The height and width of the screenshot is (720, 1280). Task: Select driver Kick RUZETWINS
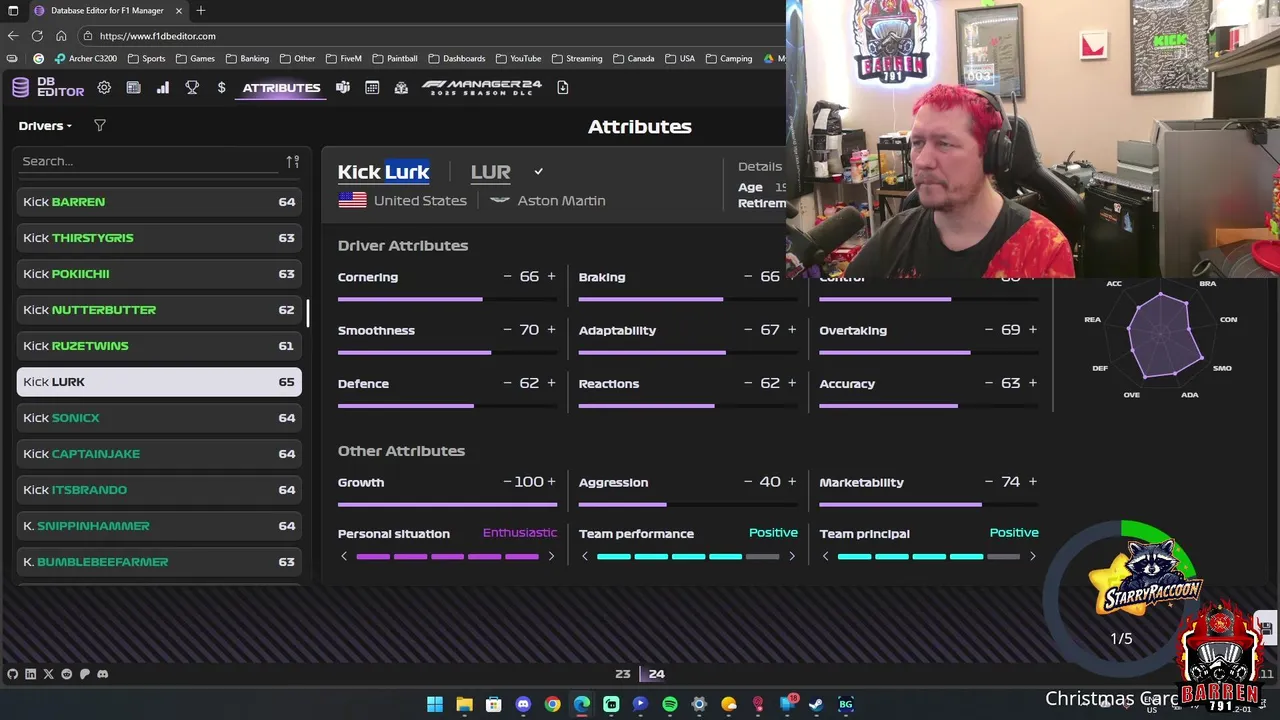[x=159, y=346]
